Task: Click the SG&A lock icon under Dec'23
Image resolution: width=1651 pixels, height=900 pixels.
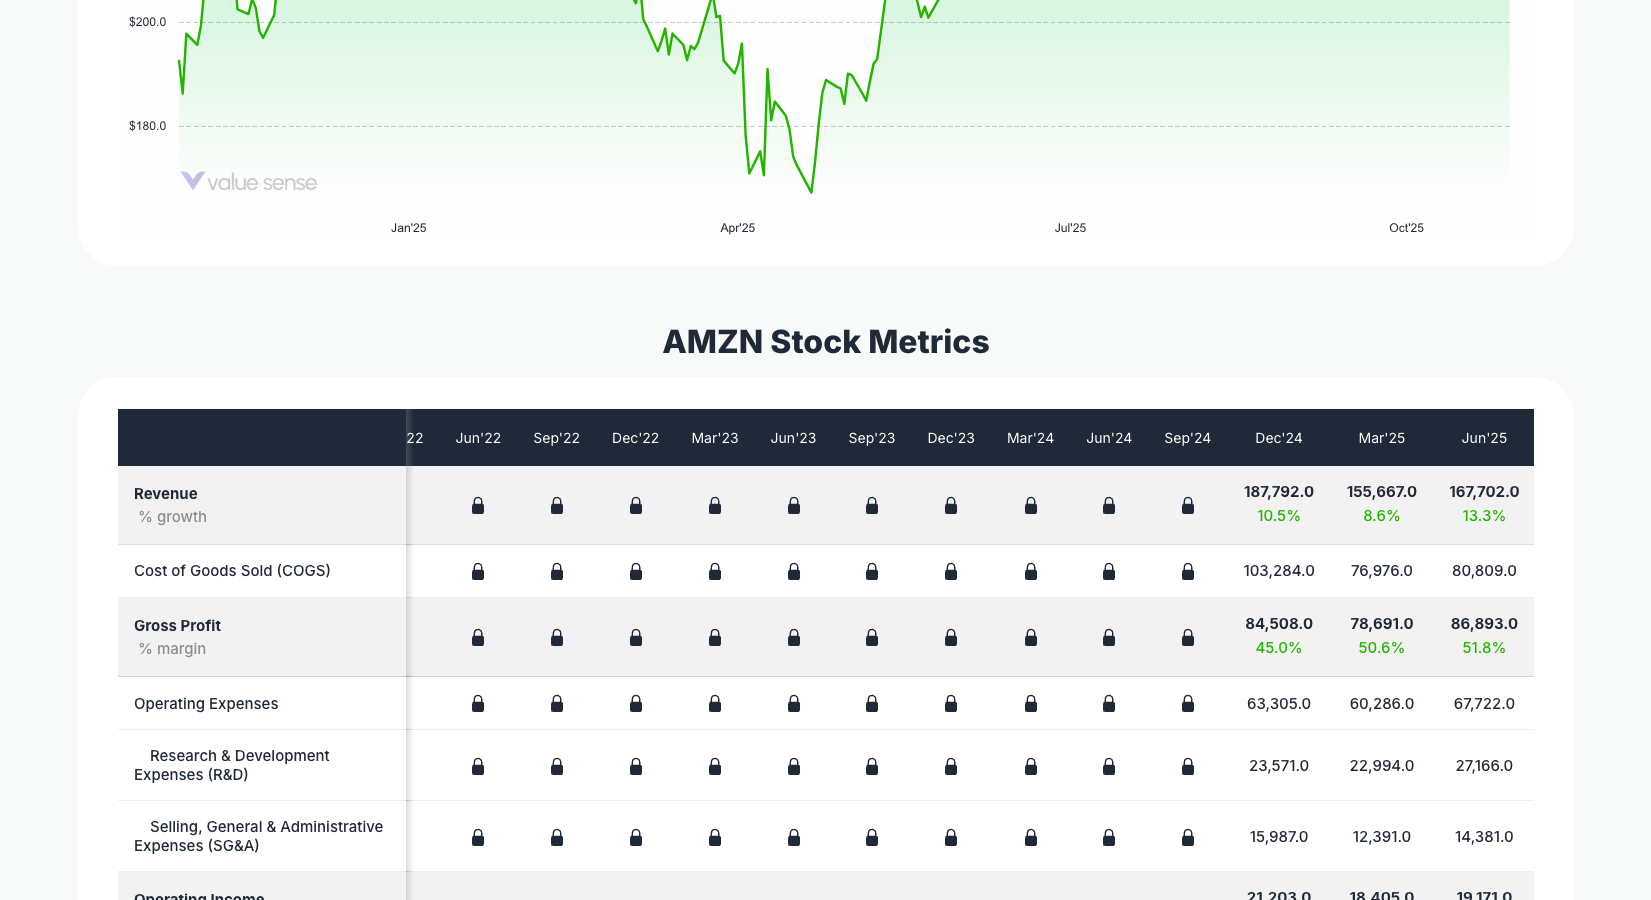Action: pos(951,837)
